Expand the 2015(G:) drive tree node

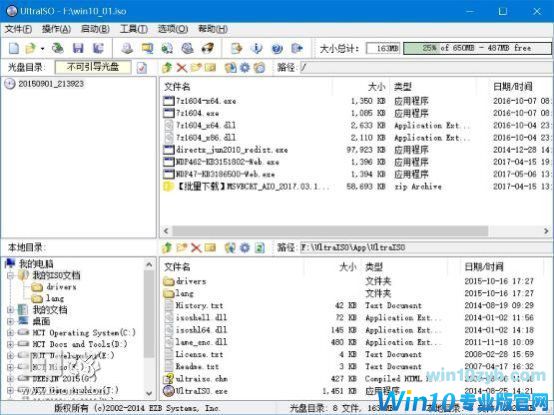[x=10, y=379]
